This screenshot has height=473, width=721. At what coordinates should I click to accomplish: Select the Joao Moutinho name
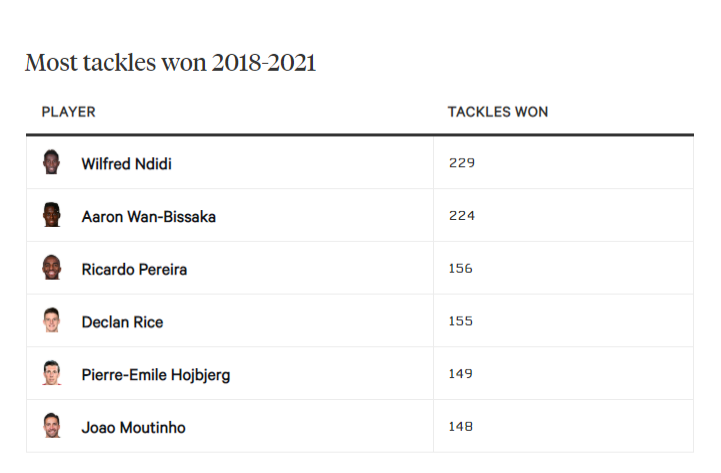[133, 428]
